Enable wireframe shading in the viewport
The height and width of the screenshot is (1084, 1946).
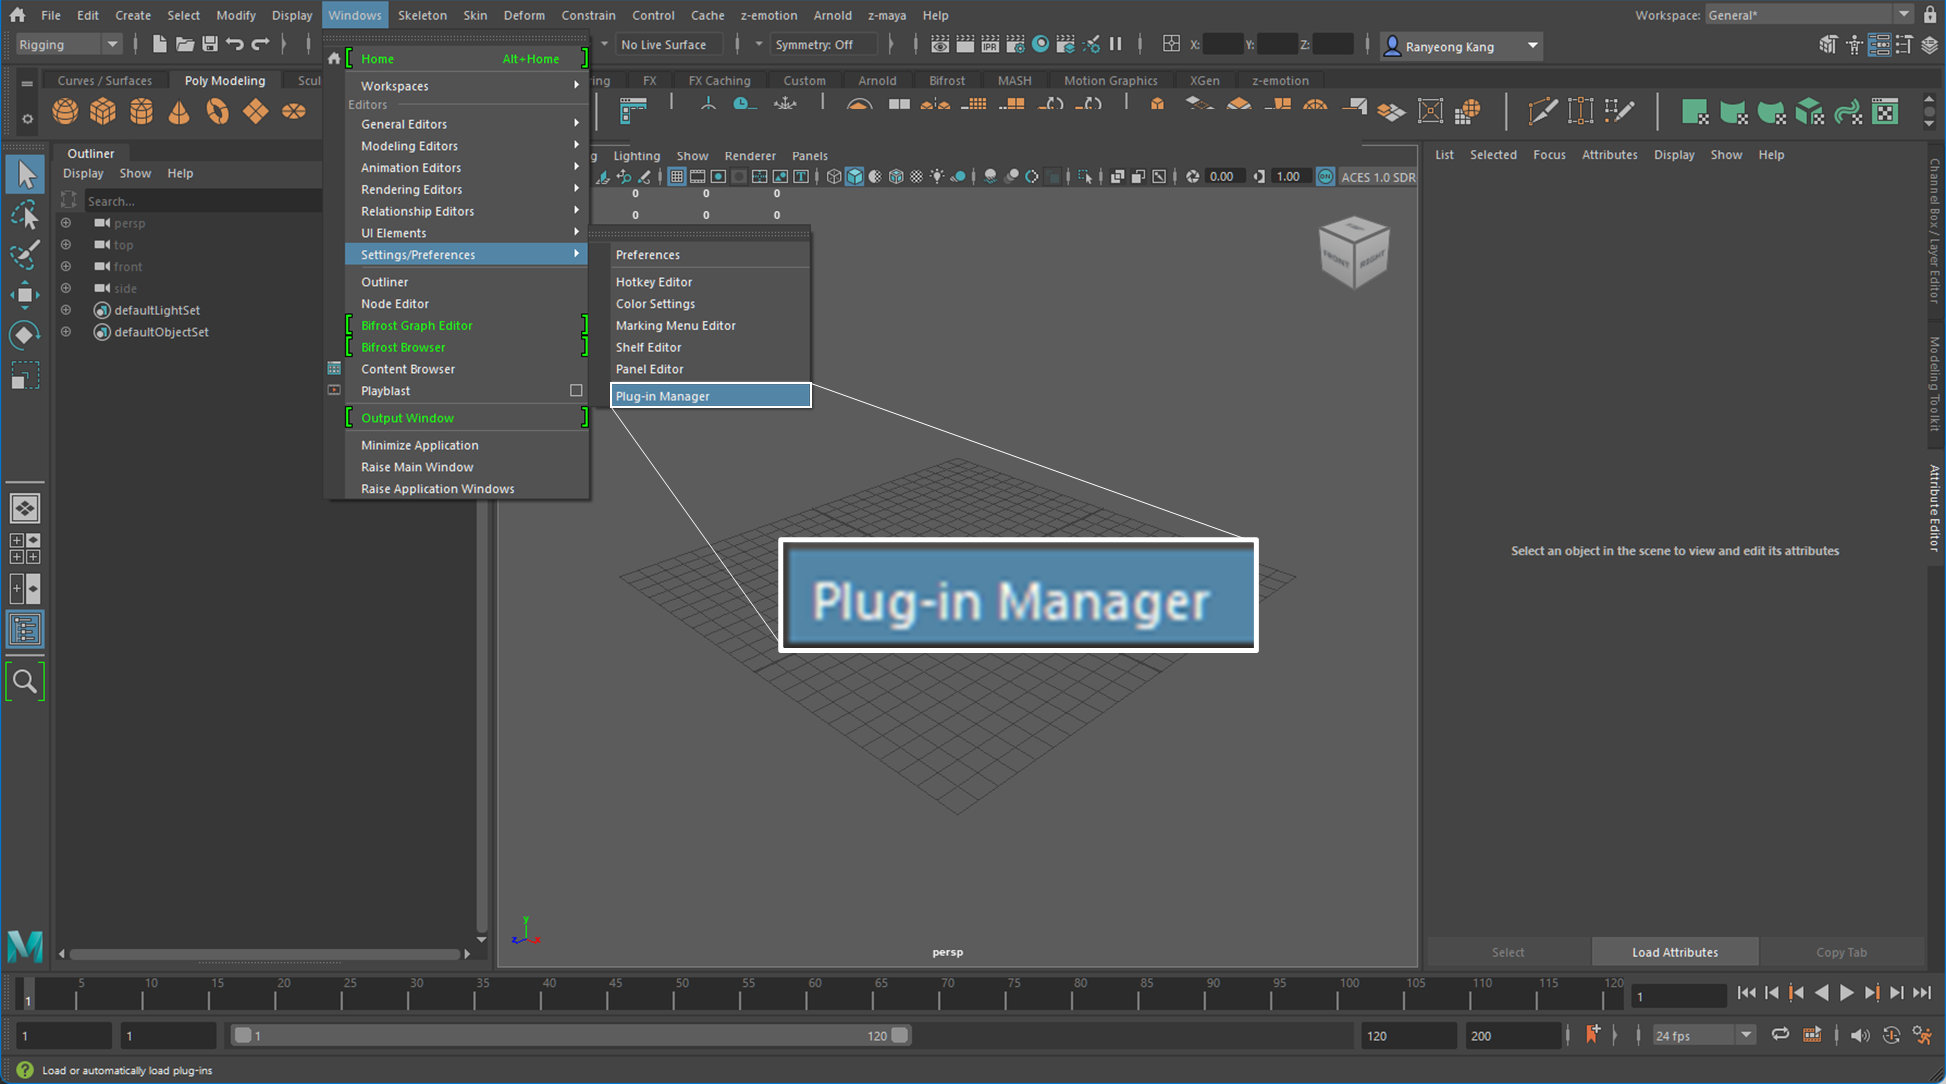click(x=834, y=177)
